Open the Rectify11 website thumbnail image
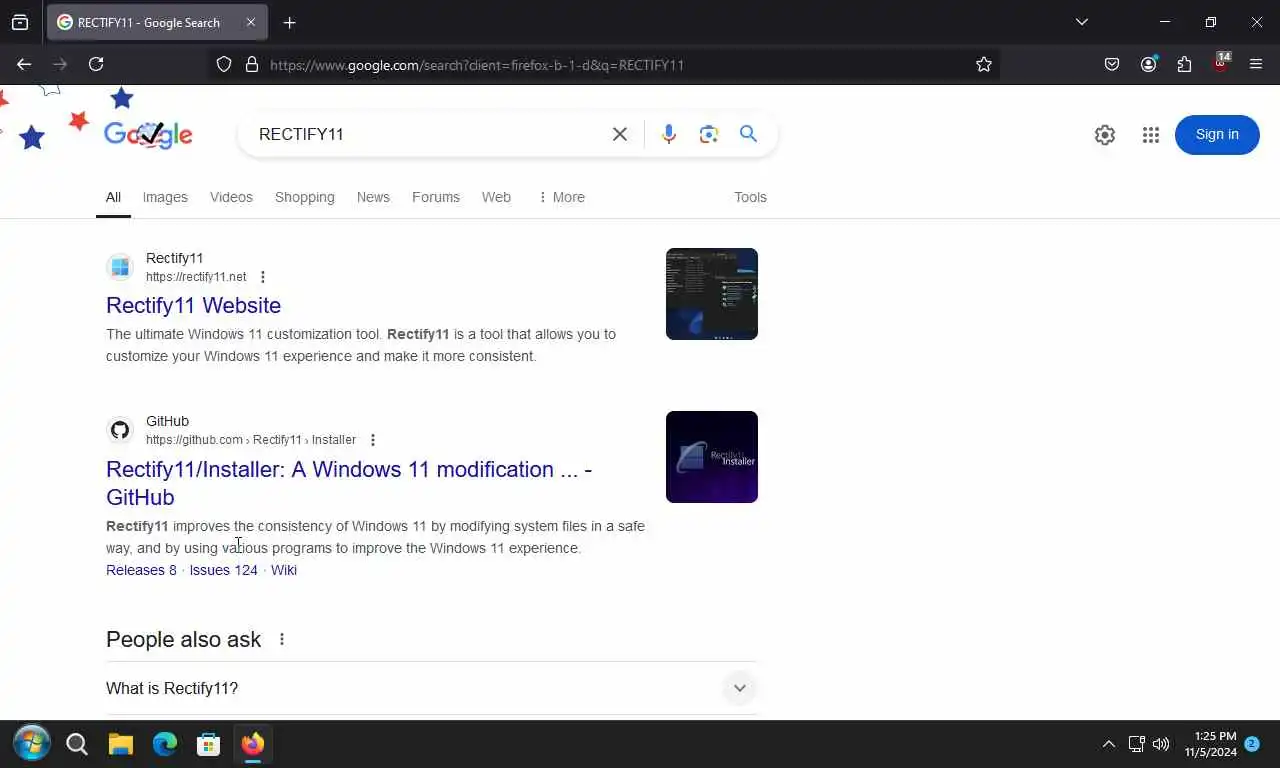This screenshot has height=768, width=1280. pos(712,294)
